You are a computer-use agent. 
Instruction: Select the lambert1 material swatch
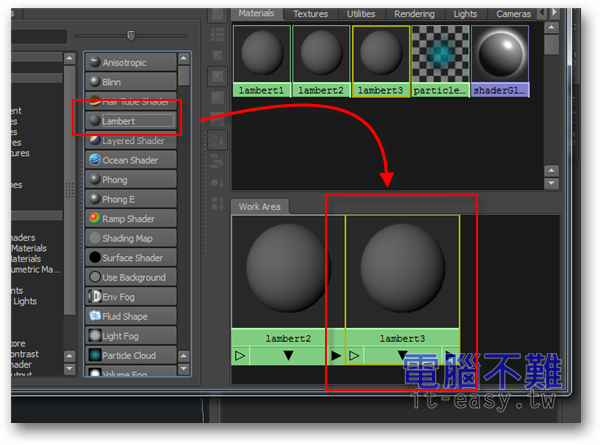click(x=262, y=60)
